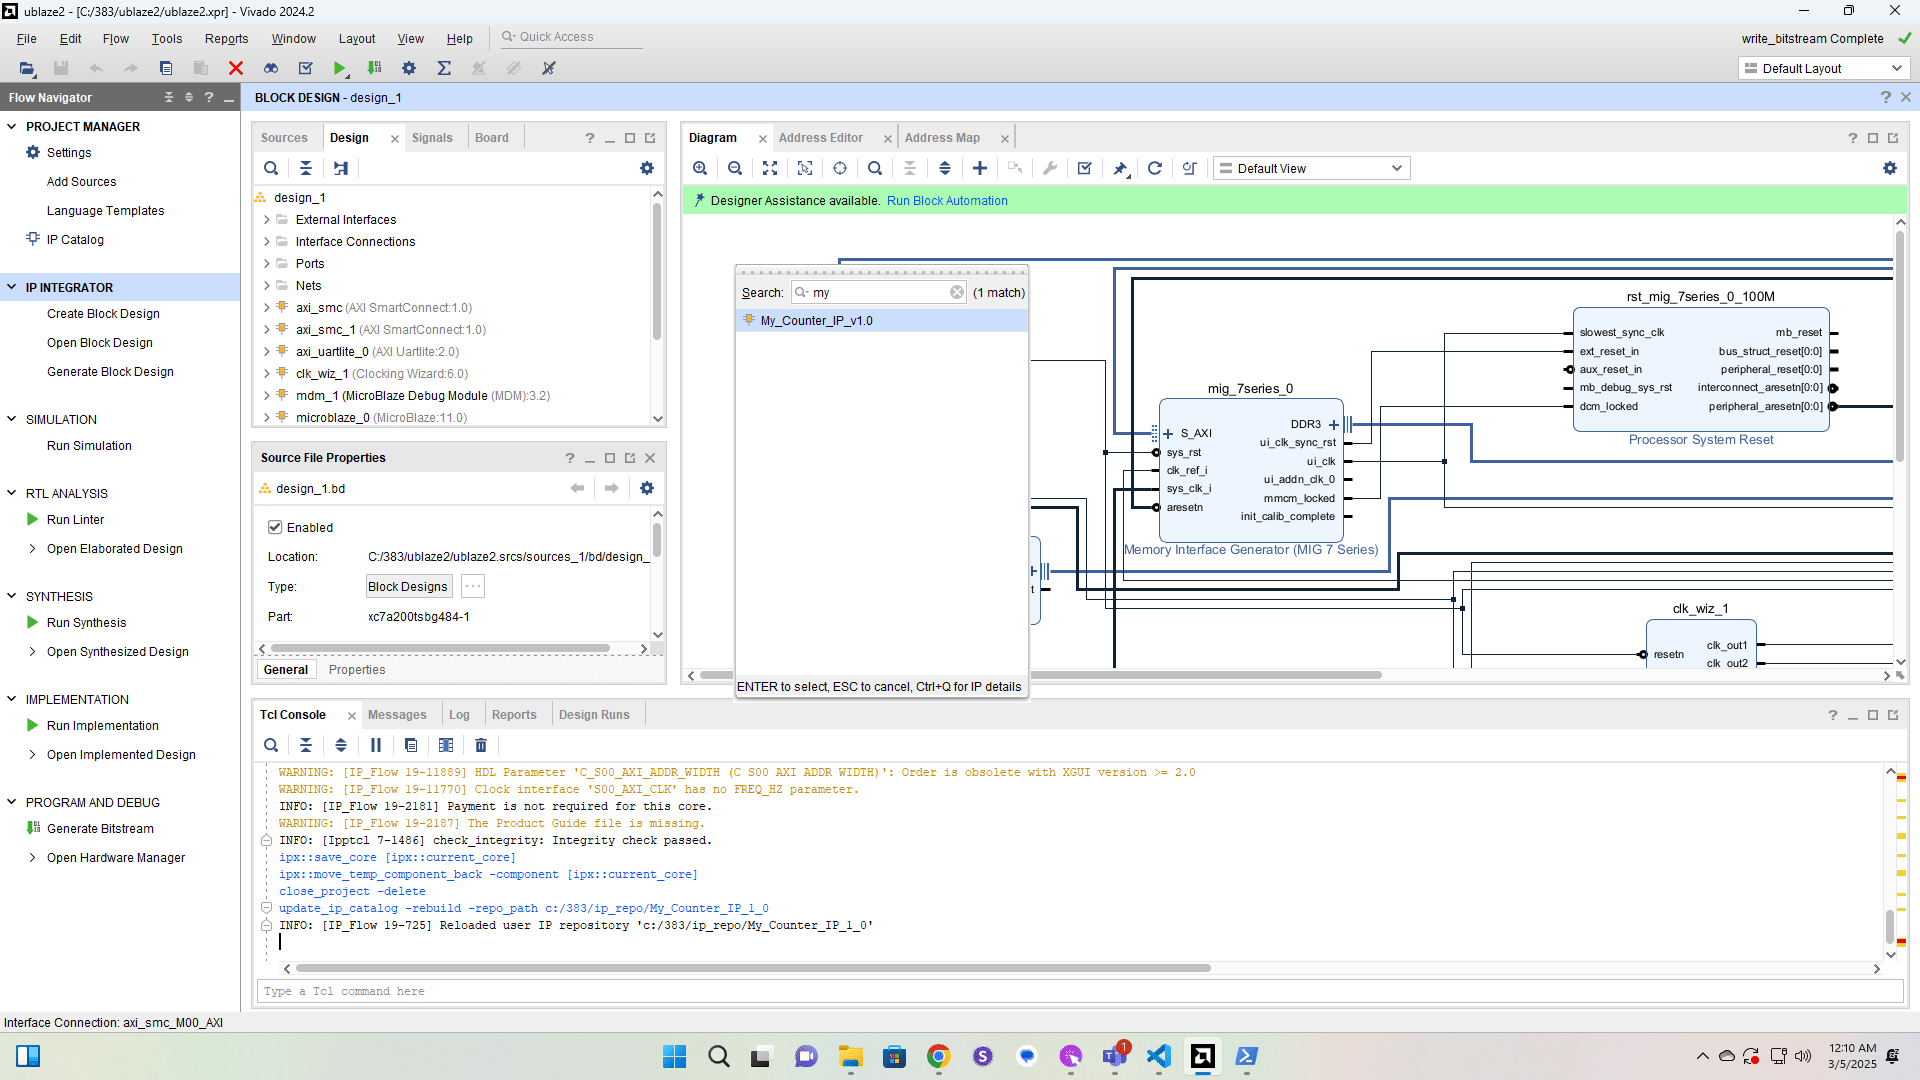Open the Default View dropdown

pyautogui.click(x=1311, y=168)
